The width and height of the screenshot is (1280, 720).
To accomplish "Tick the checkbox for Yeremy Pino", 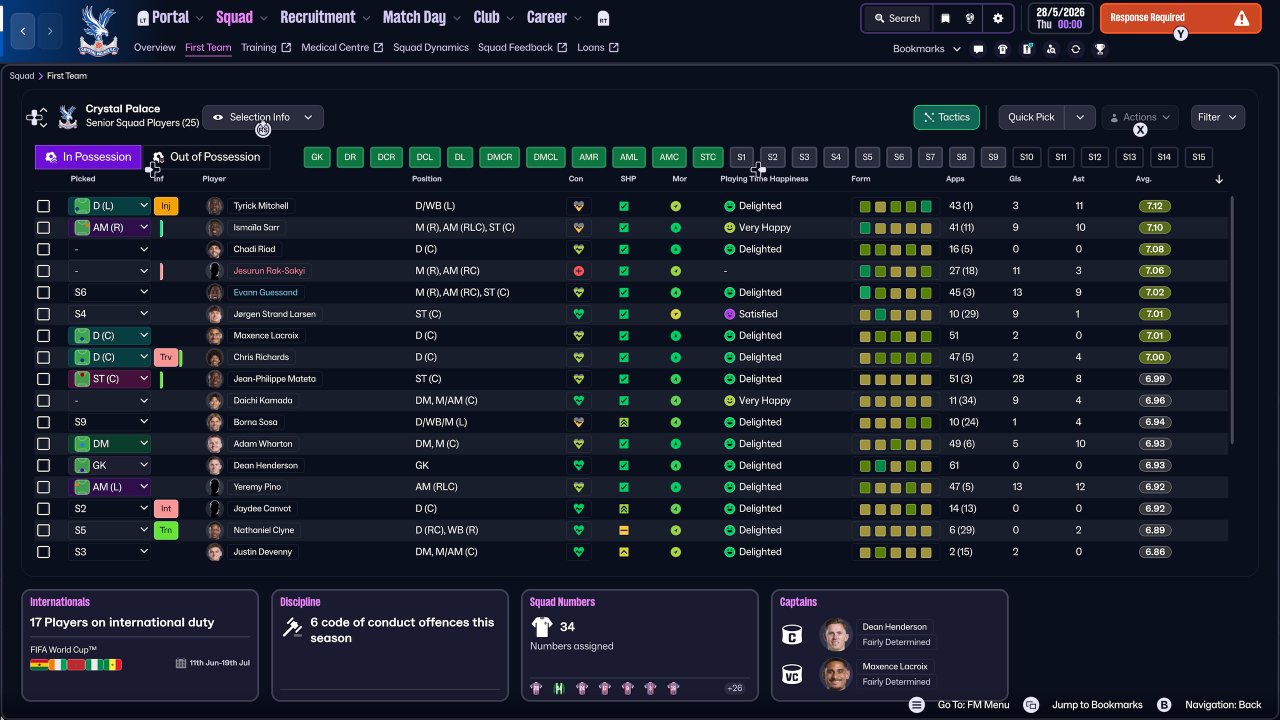I will tap(43, 487).
